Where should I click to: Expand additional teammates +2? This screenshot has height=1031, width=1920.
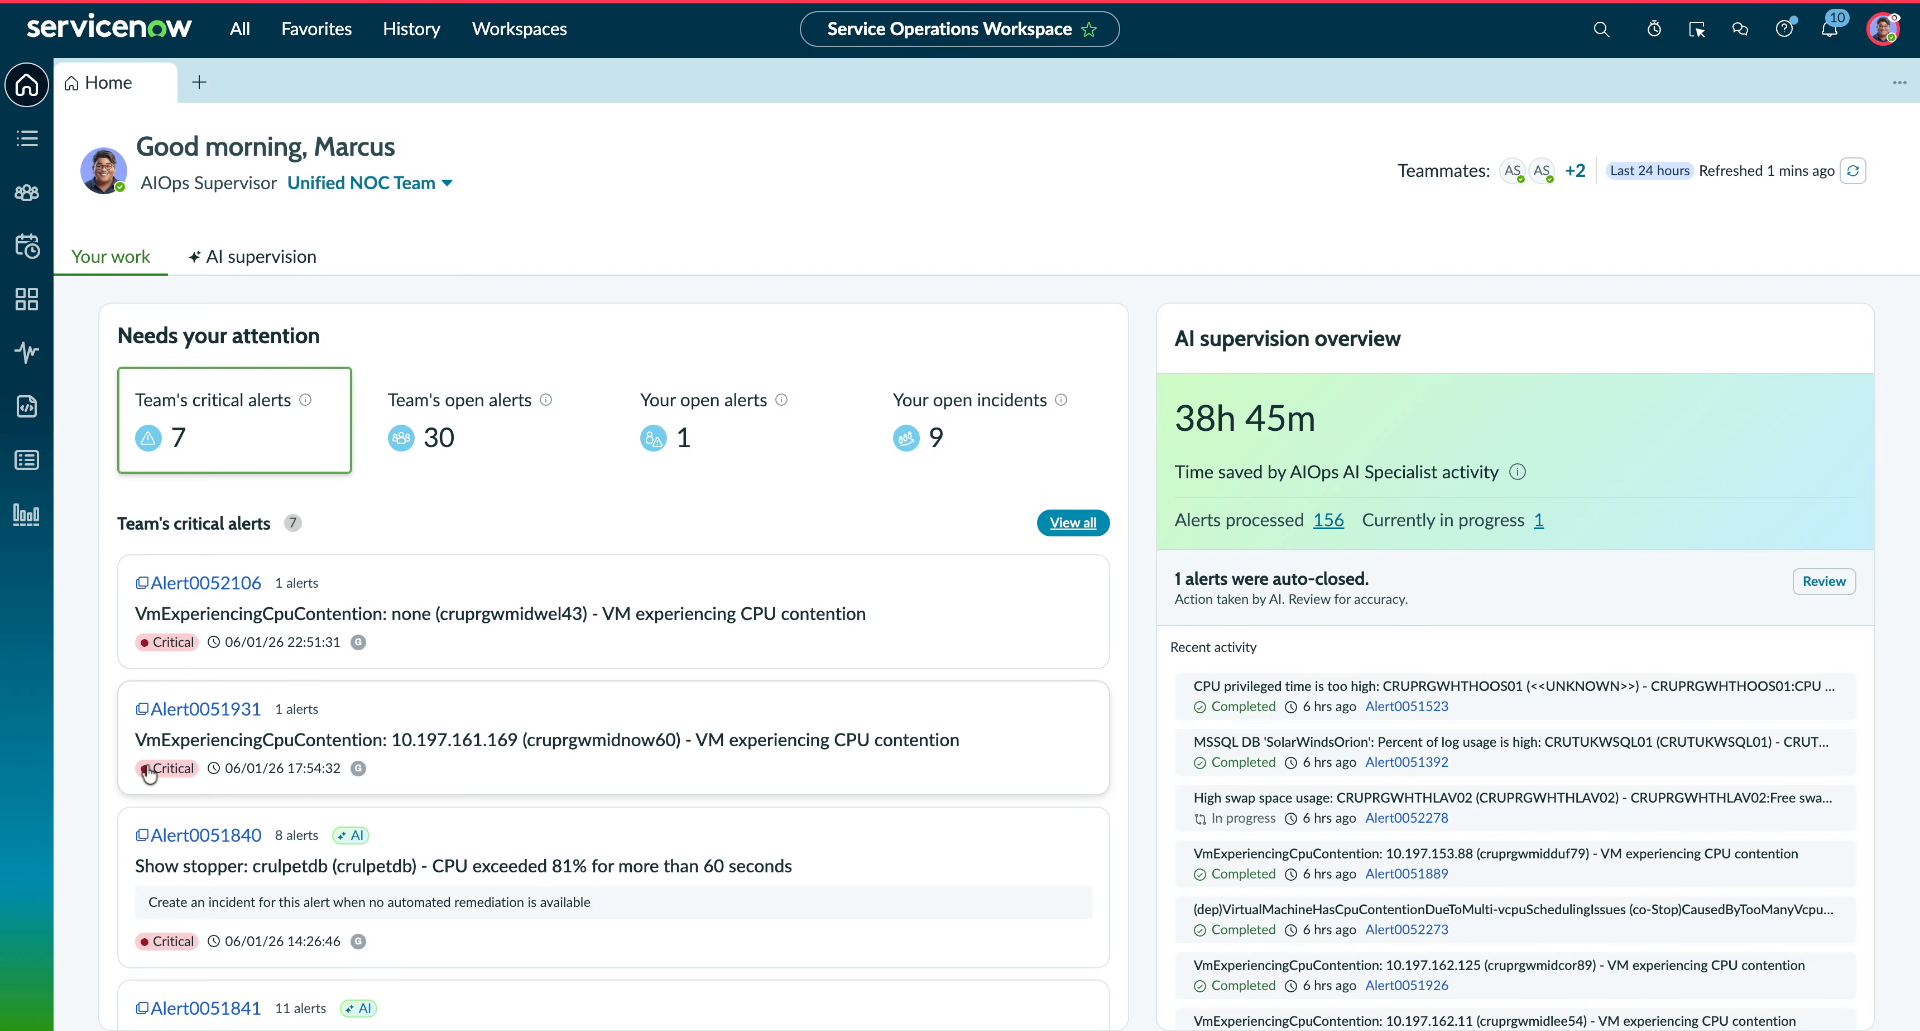(x=1575, y=171)
